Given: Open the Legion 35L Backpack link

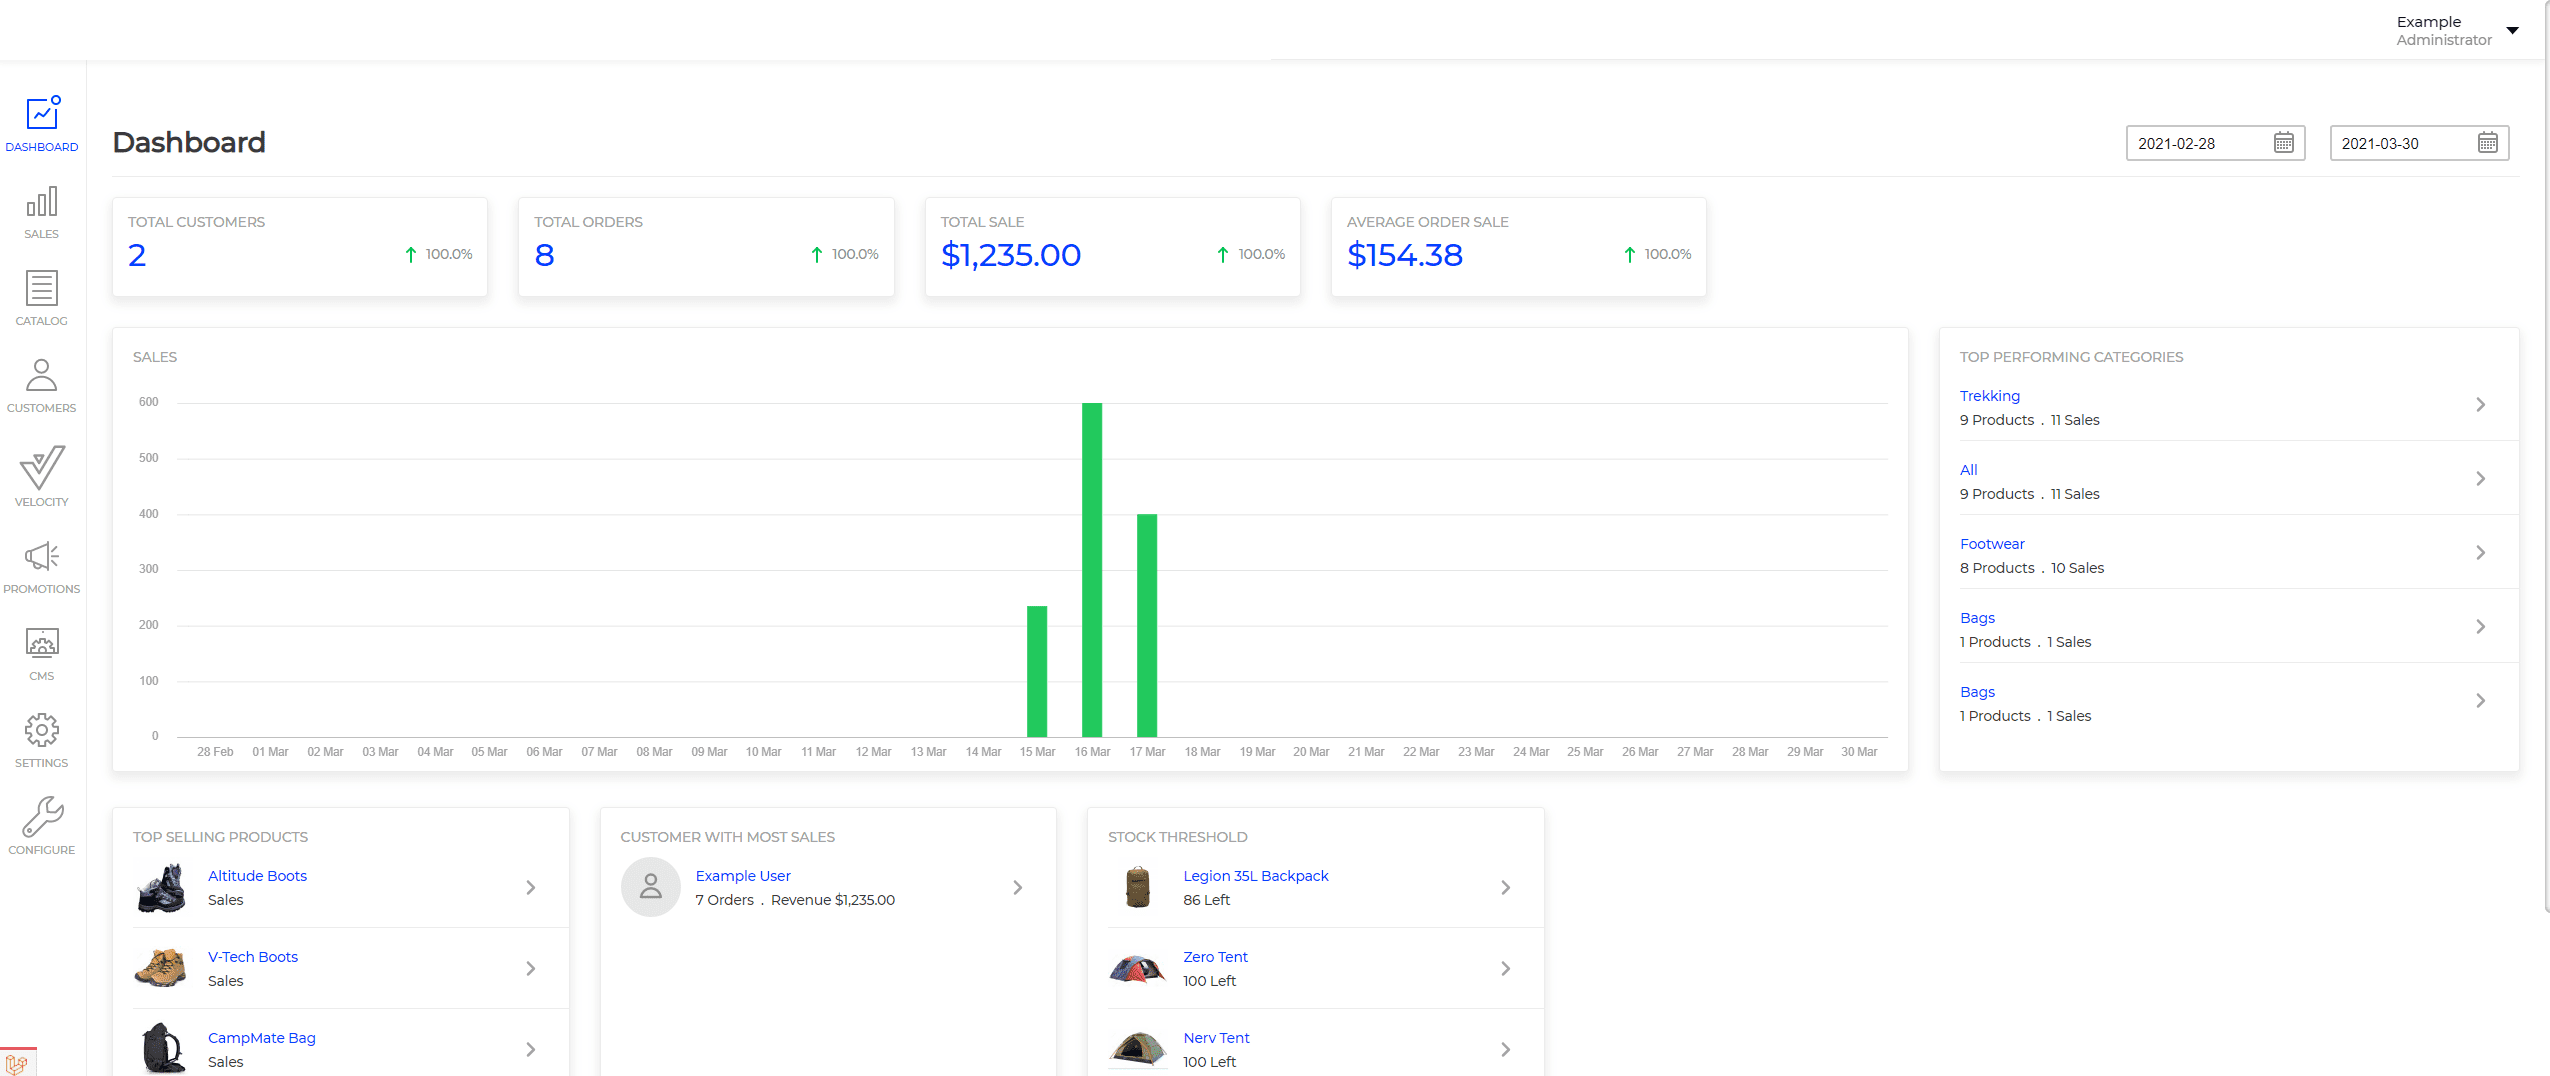Looking at the screenshot, I should 1255,876.
